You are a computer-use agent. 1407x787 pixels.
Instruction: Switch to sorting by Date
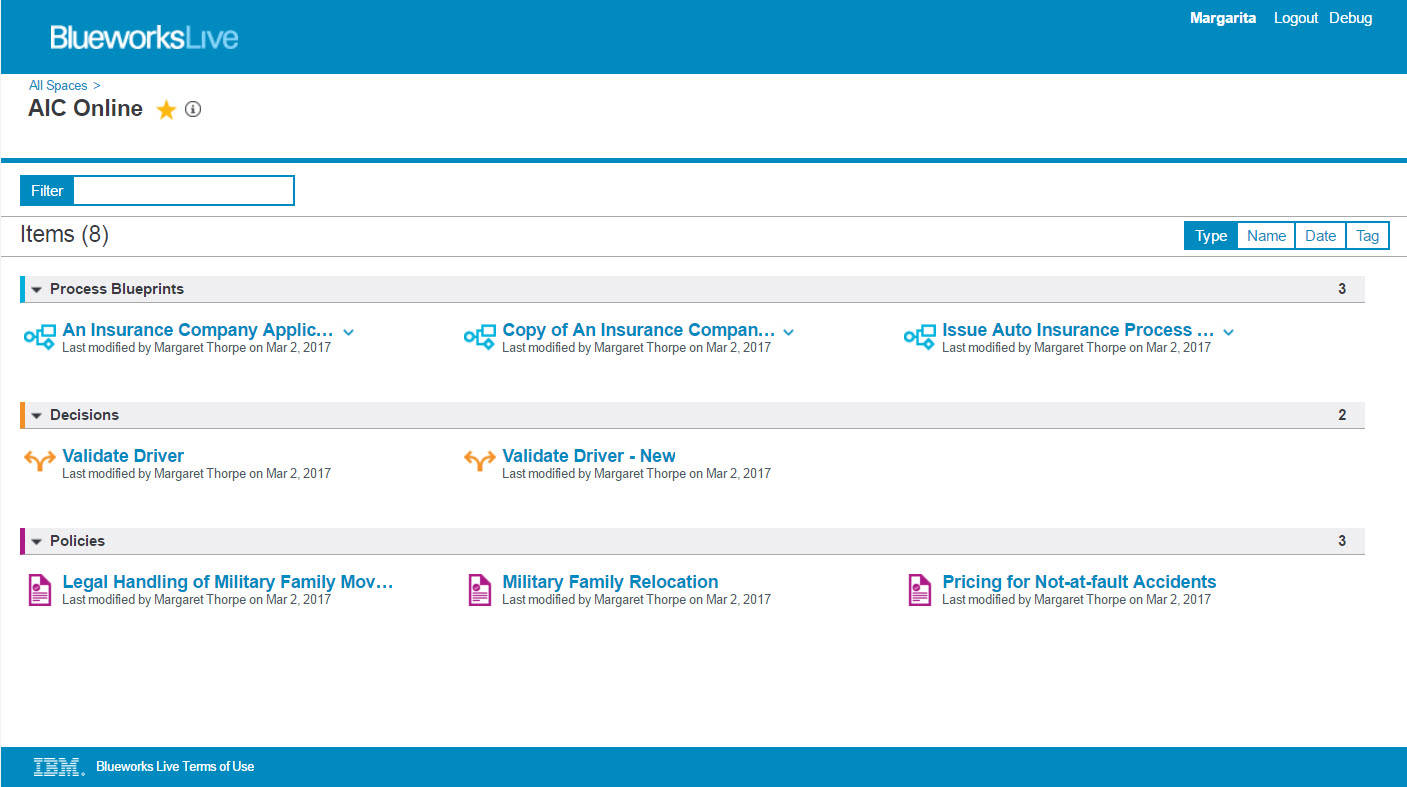1320,235
